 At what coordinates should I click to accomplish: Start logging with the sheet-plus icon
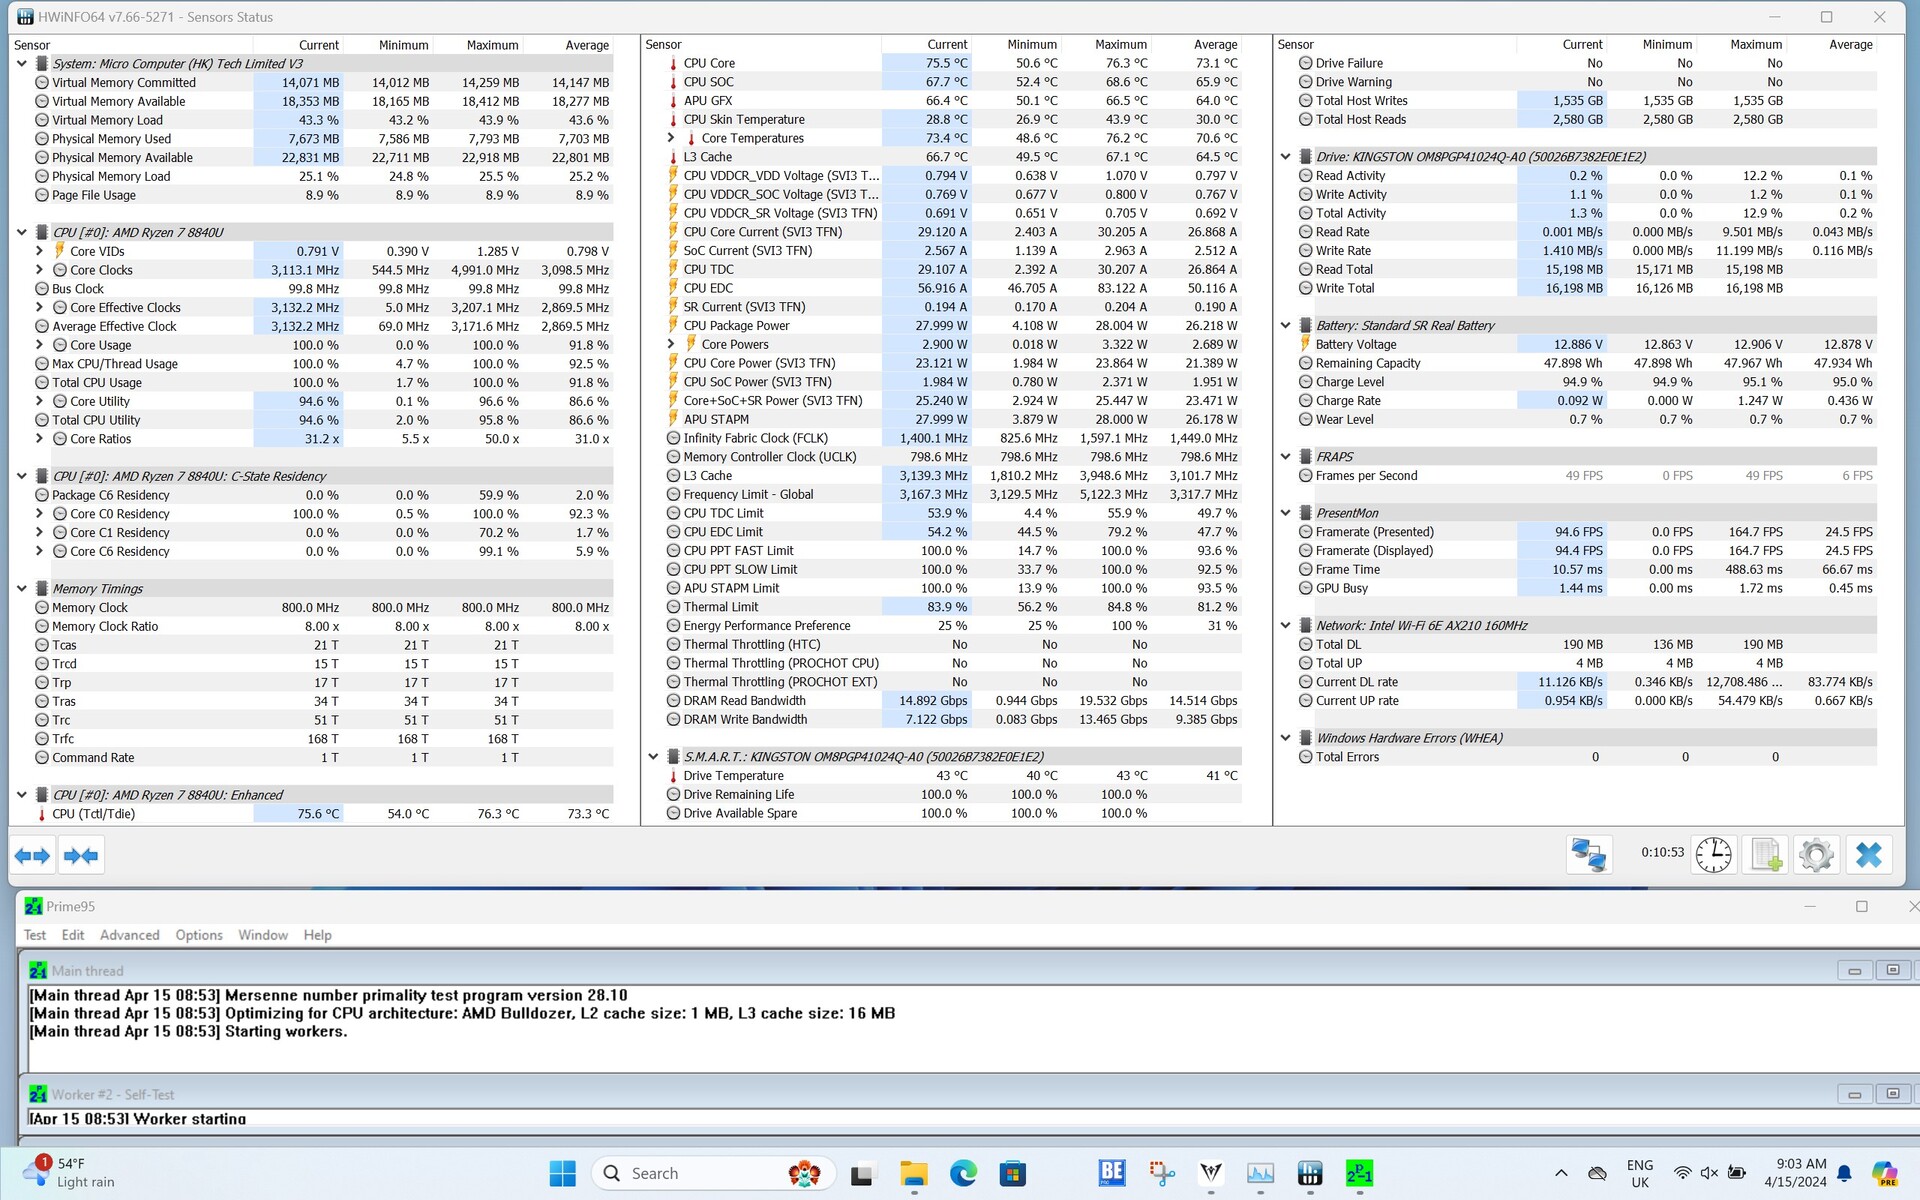tap(1765, 855)
